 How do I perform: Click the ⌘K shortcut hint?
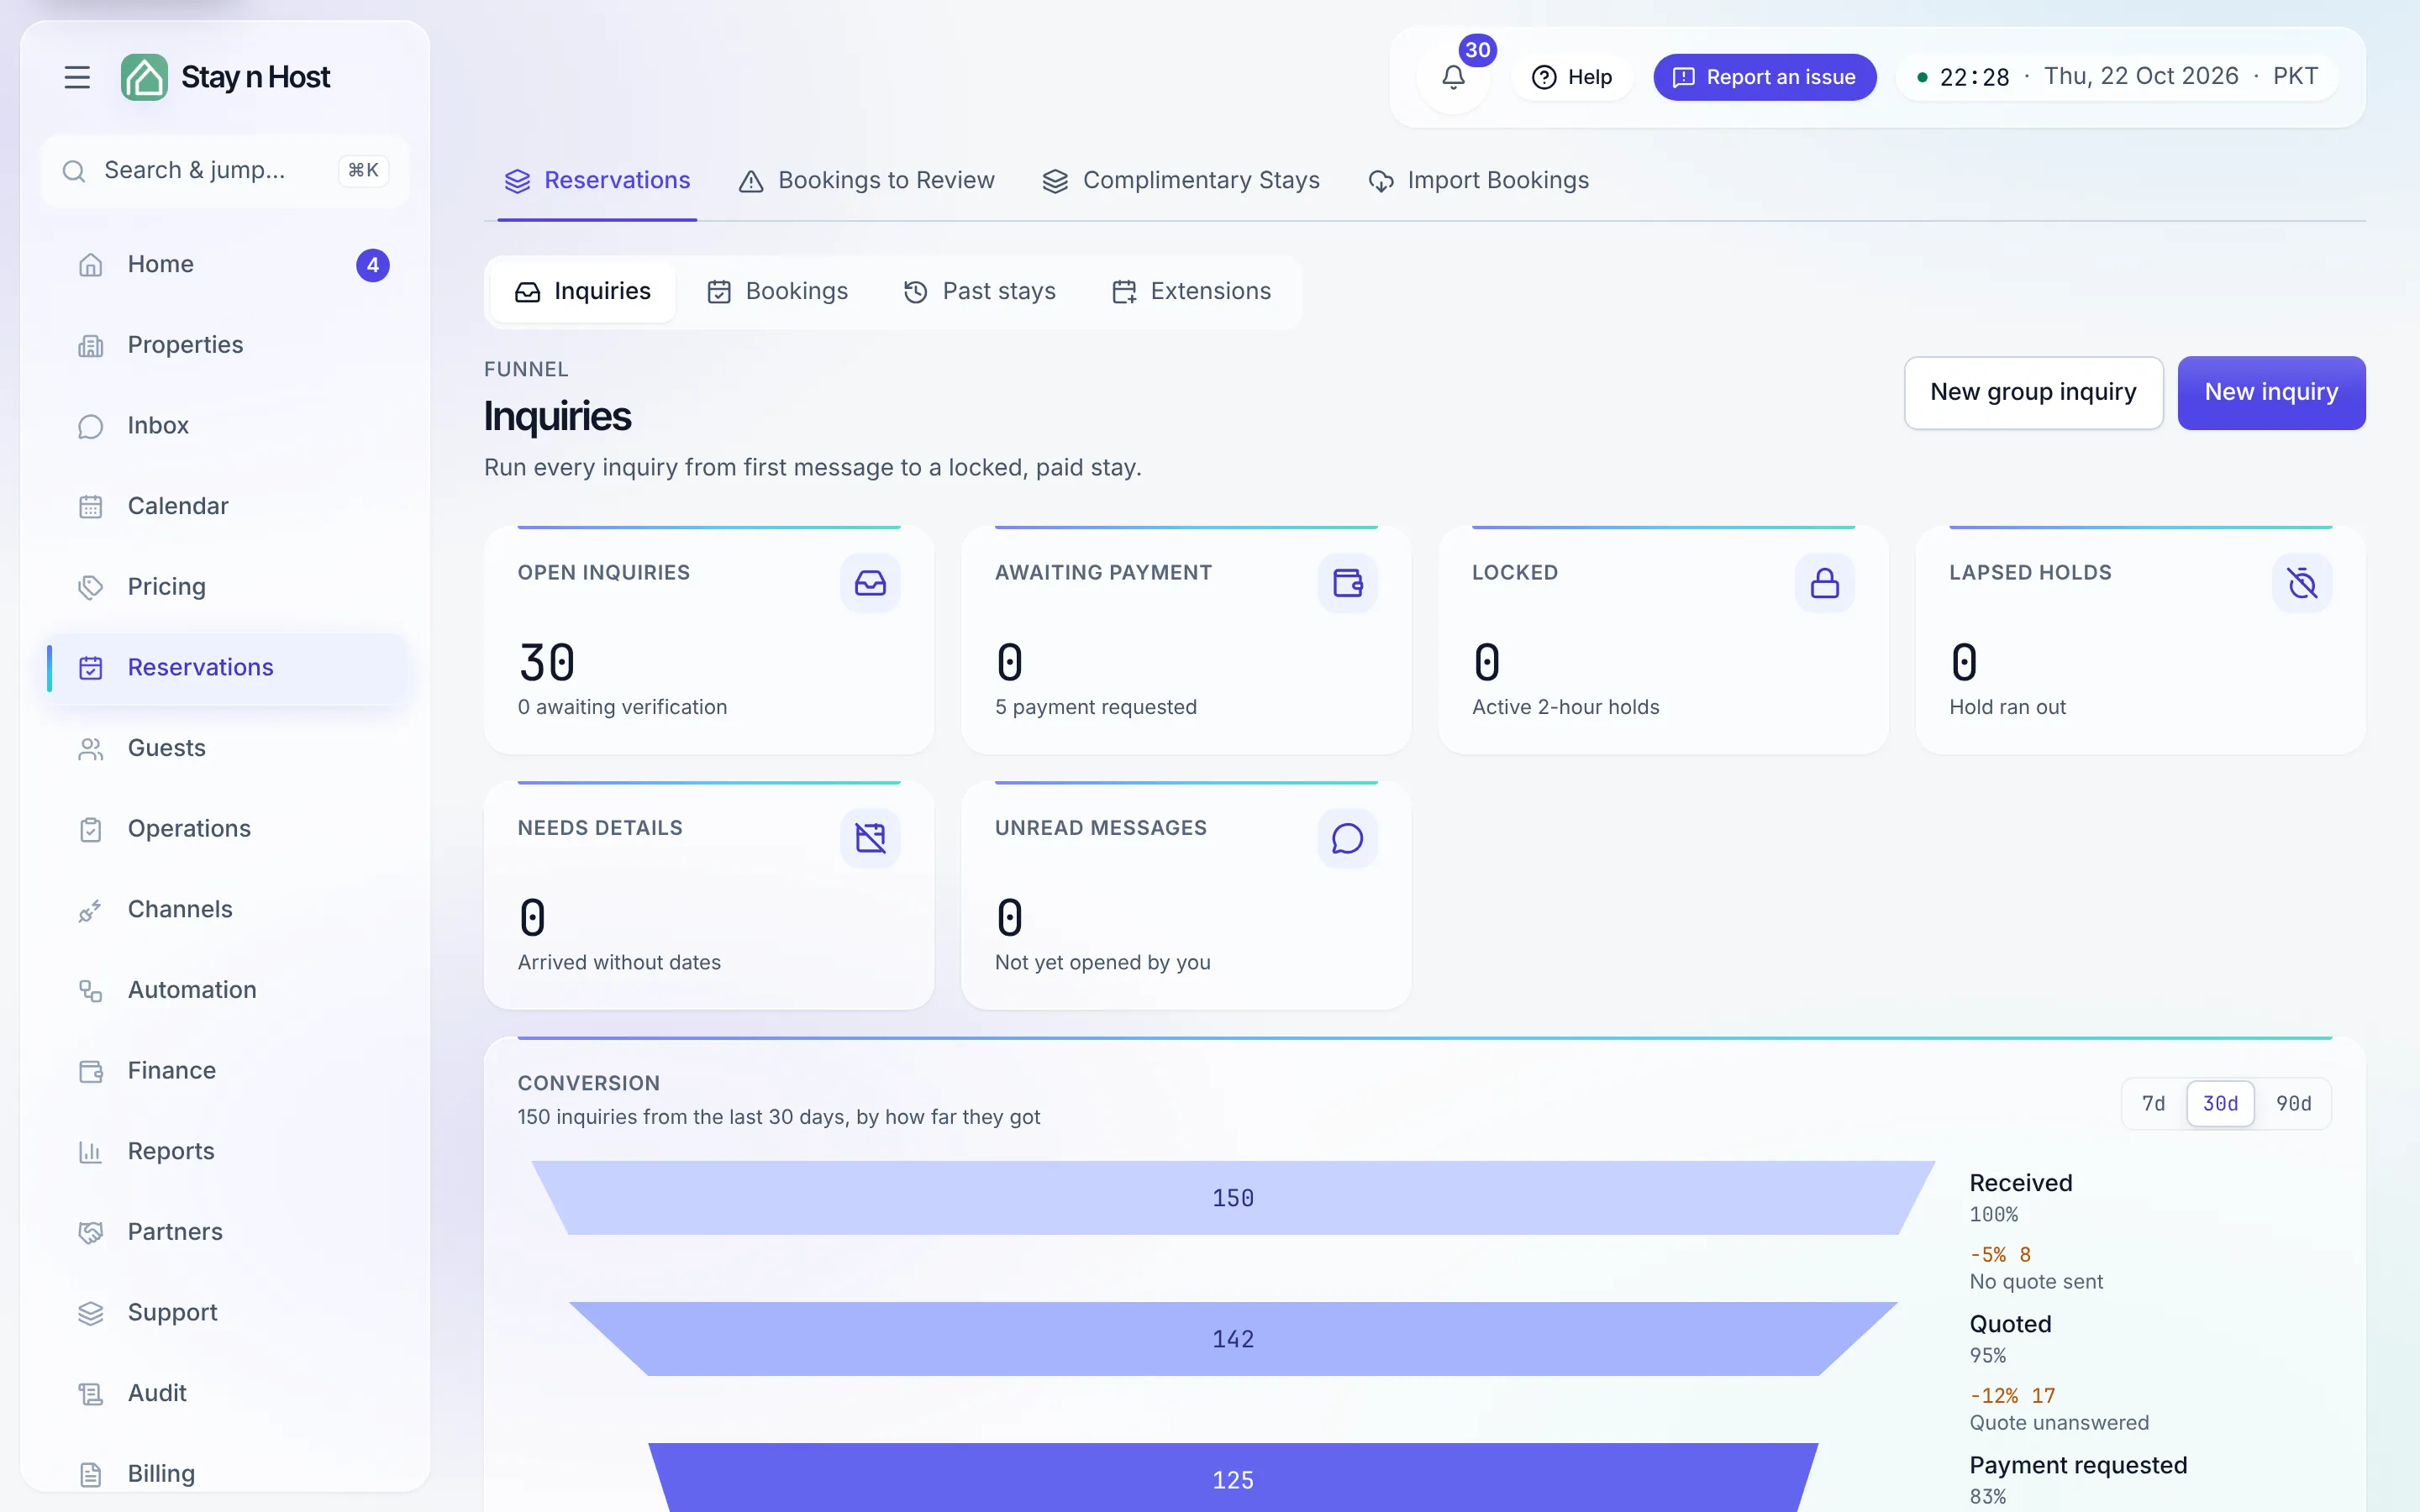(363, 171)
